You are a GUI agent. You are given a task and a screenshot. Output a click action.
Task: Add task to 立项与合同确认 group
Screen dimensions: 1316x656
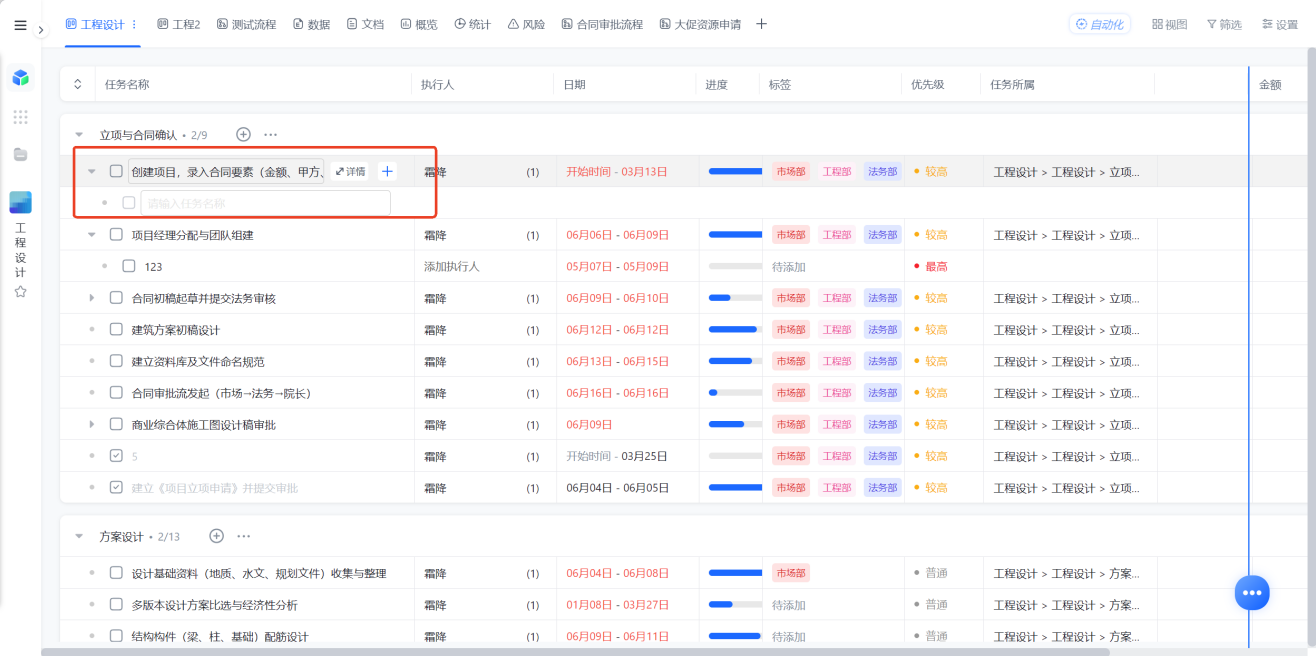243,134
